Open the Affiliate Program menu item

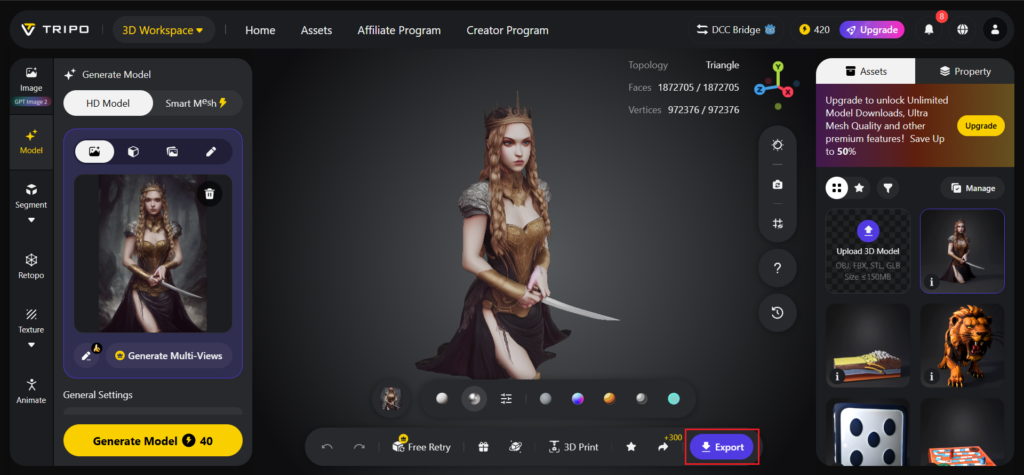[399, 30]
